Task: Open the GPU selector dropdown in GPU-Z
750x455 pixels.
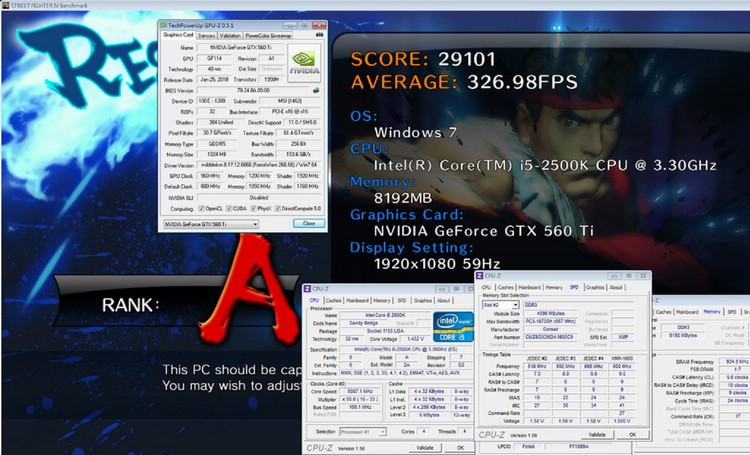Action: pyautogui.click(x=211, y=224)
